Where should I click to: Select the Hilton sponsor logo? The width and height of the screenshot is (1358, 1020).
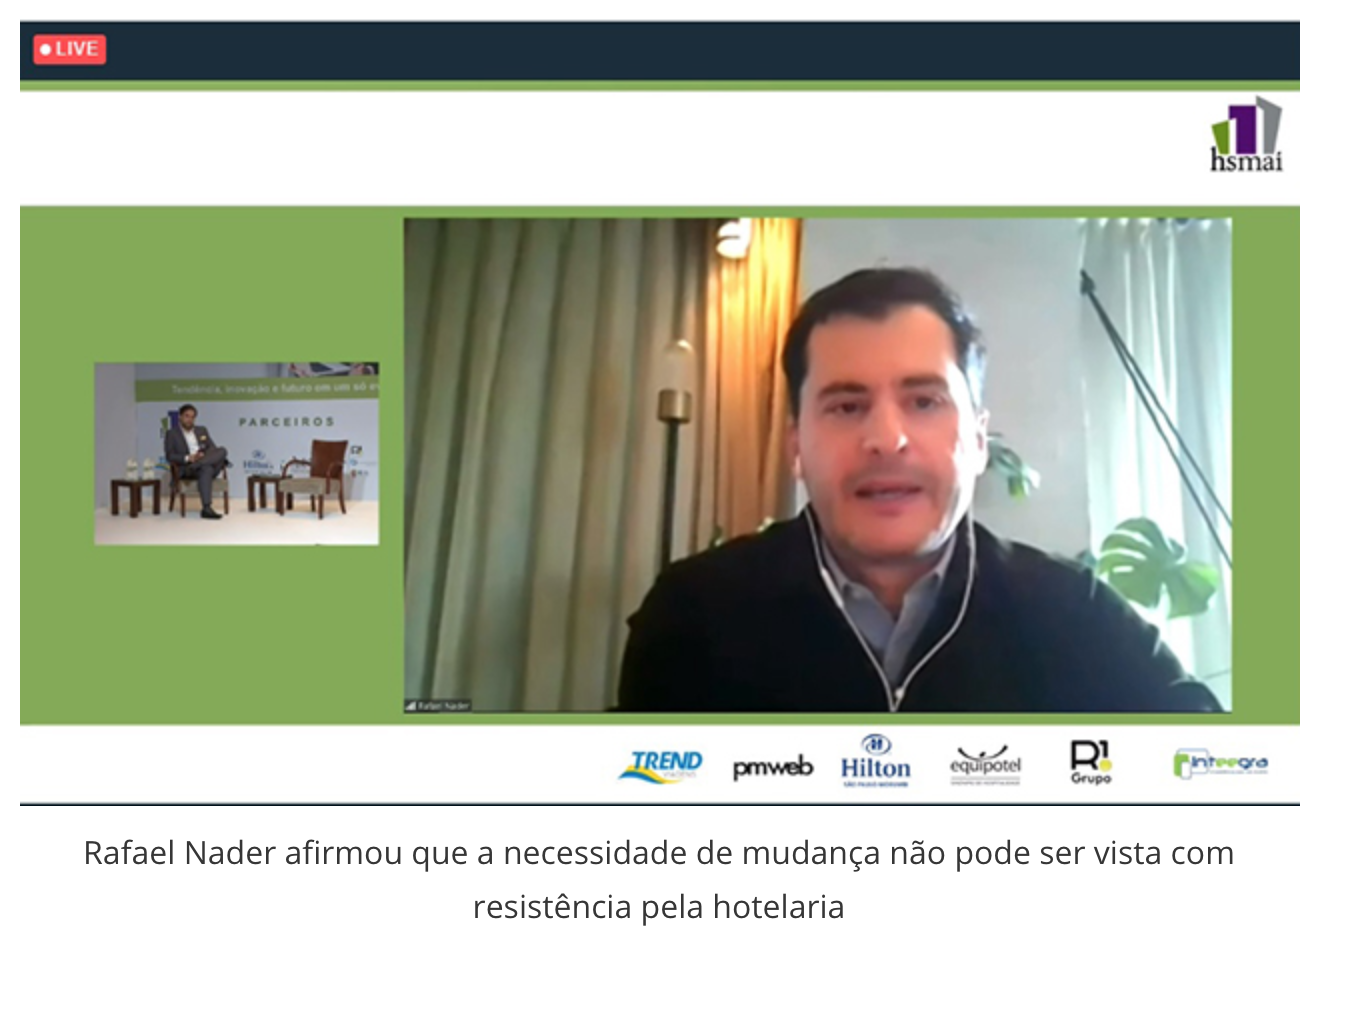pos(875,762)
